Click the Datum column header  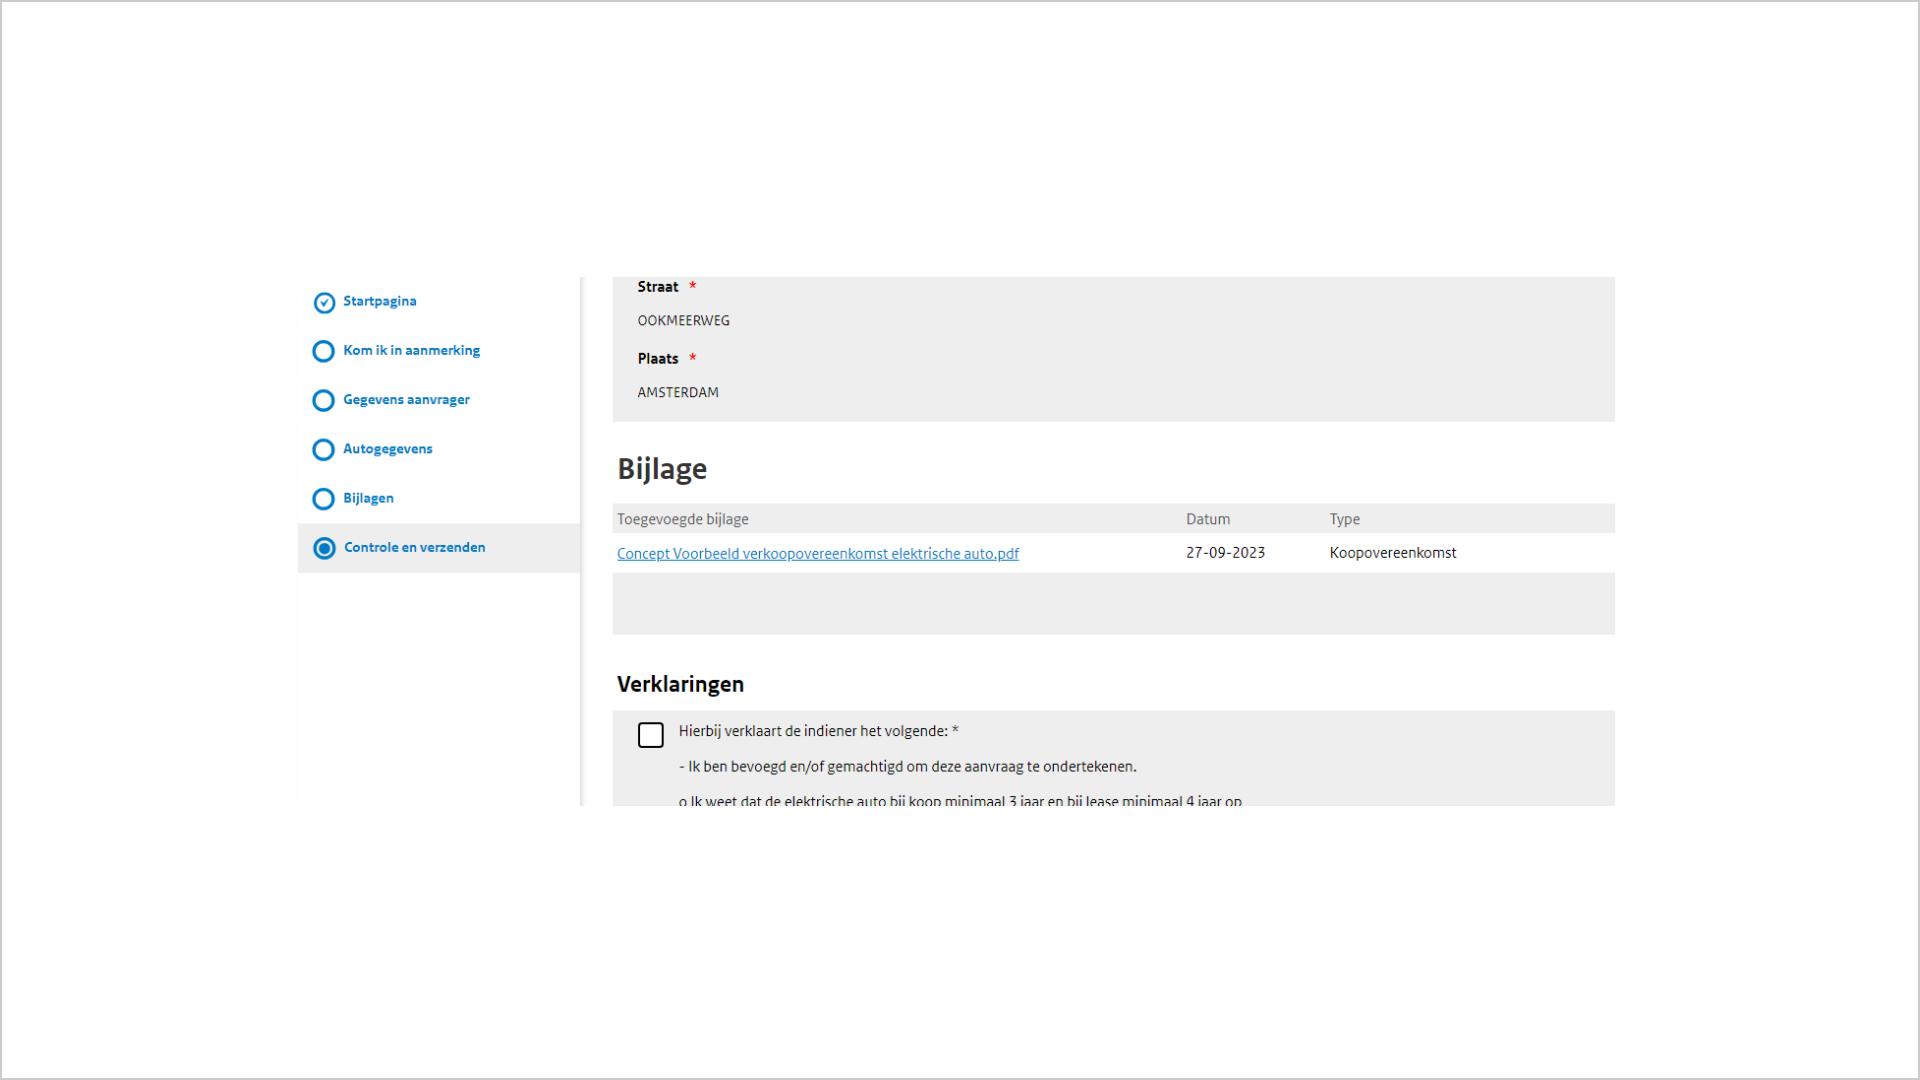click(1208, 519)
